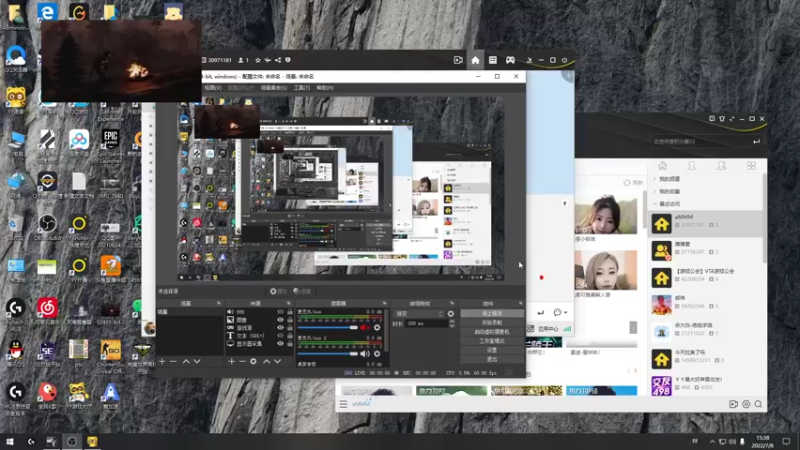Open the scene transition type dropdown

418,314
